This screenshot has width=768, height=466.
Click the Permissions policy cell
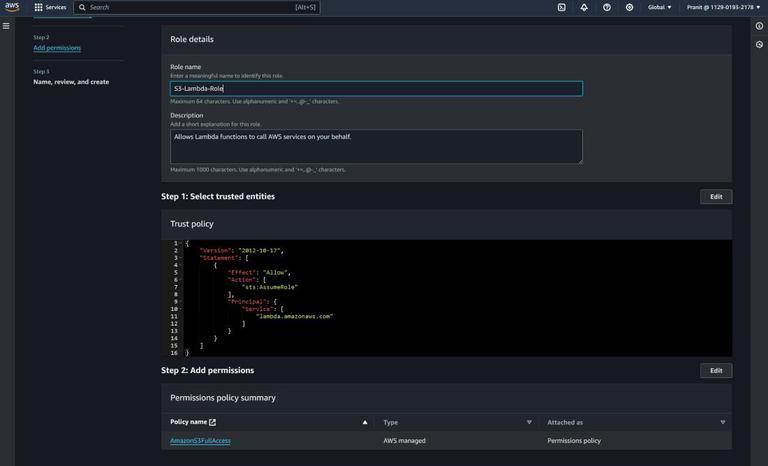click(x=574, y=441)
